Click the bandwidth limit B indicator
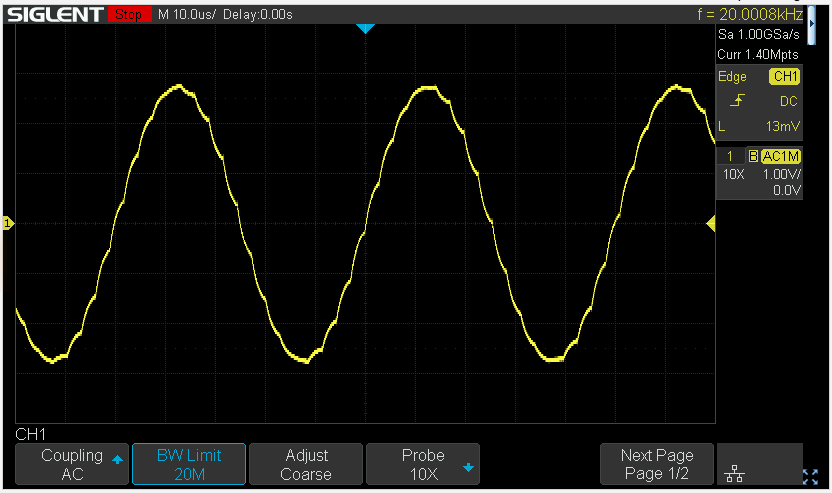The height and width of the screenshot is (493, 832). click(x=753, y=156)
